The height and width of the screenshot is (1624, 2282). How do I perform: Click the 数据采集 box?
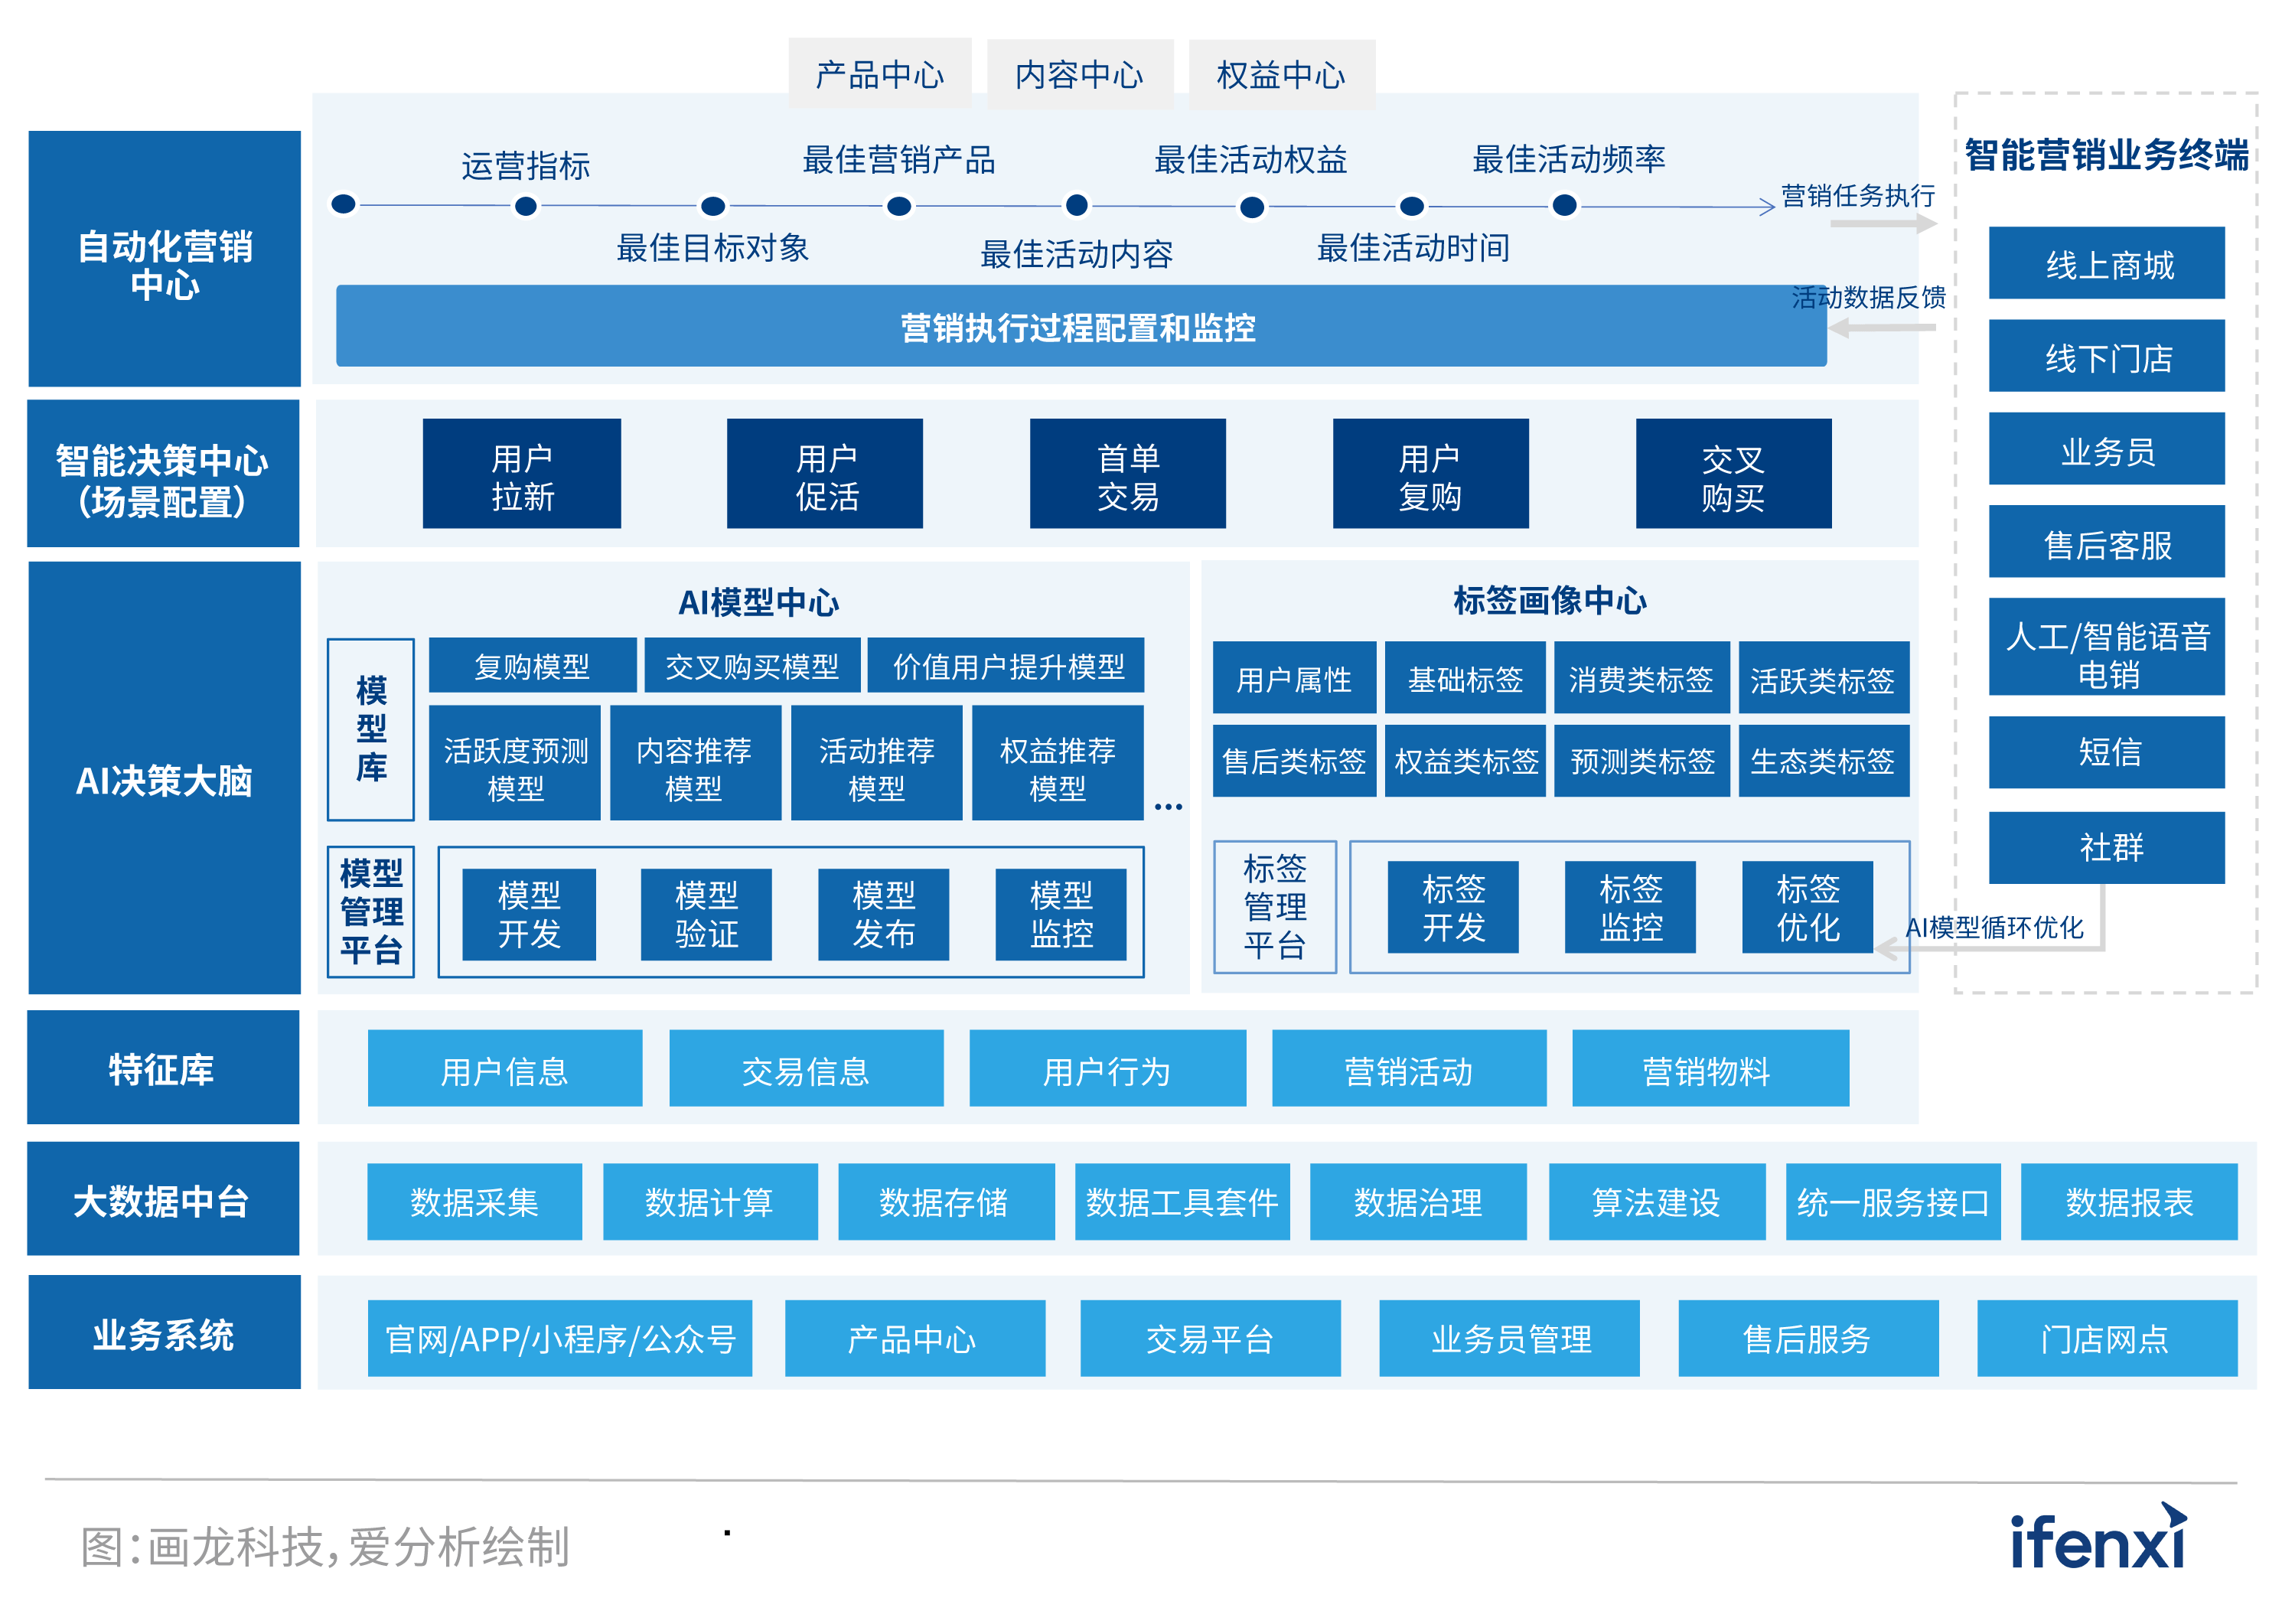(x=474, y=1201)
